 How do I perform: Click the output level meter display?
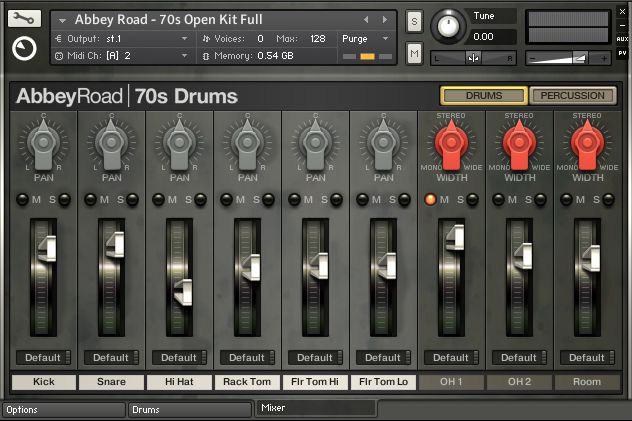(x=568, y=27)
